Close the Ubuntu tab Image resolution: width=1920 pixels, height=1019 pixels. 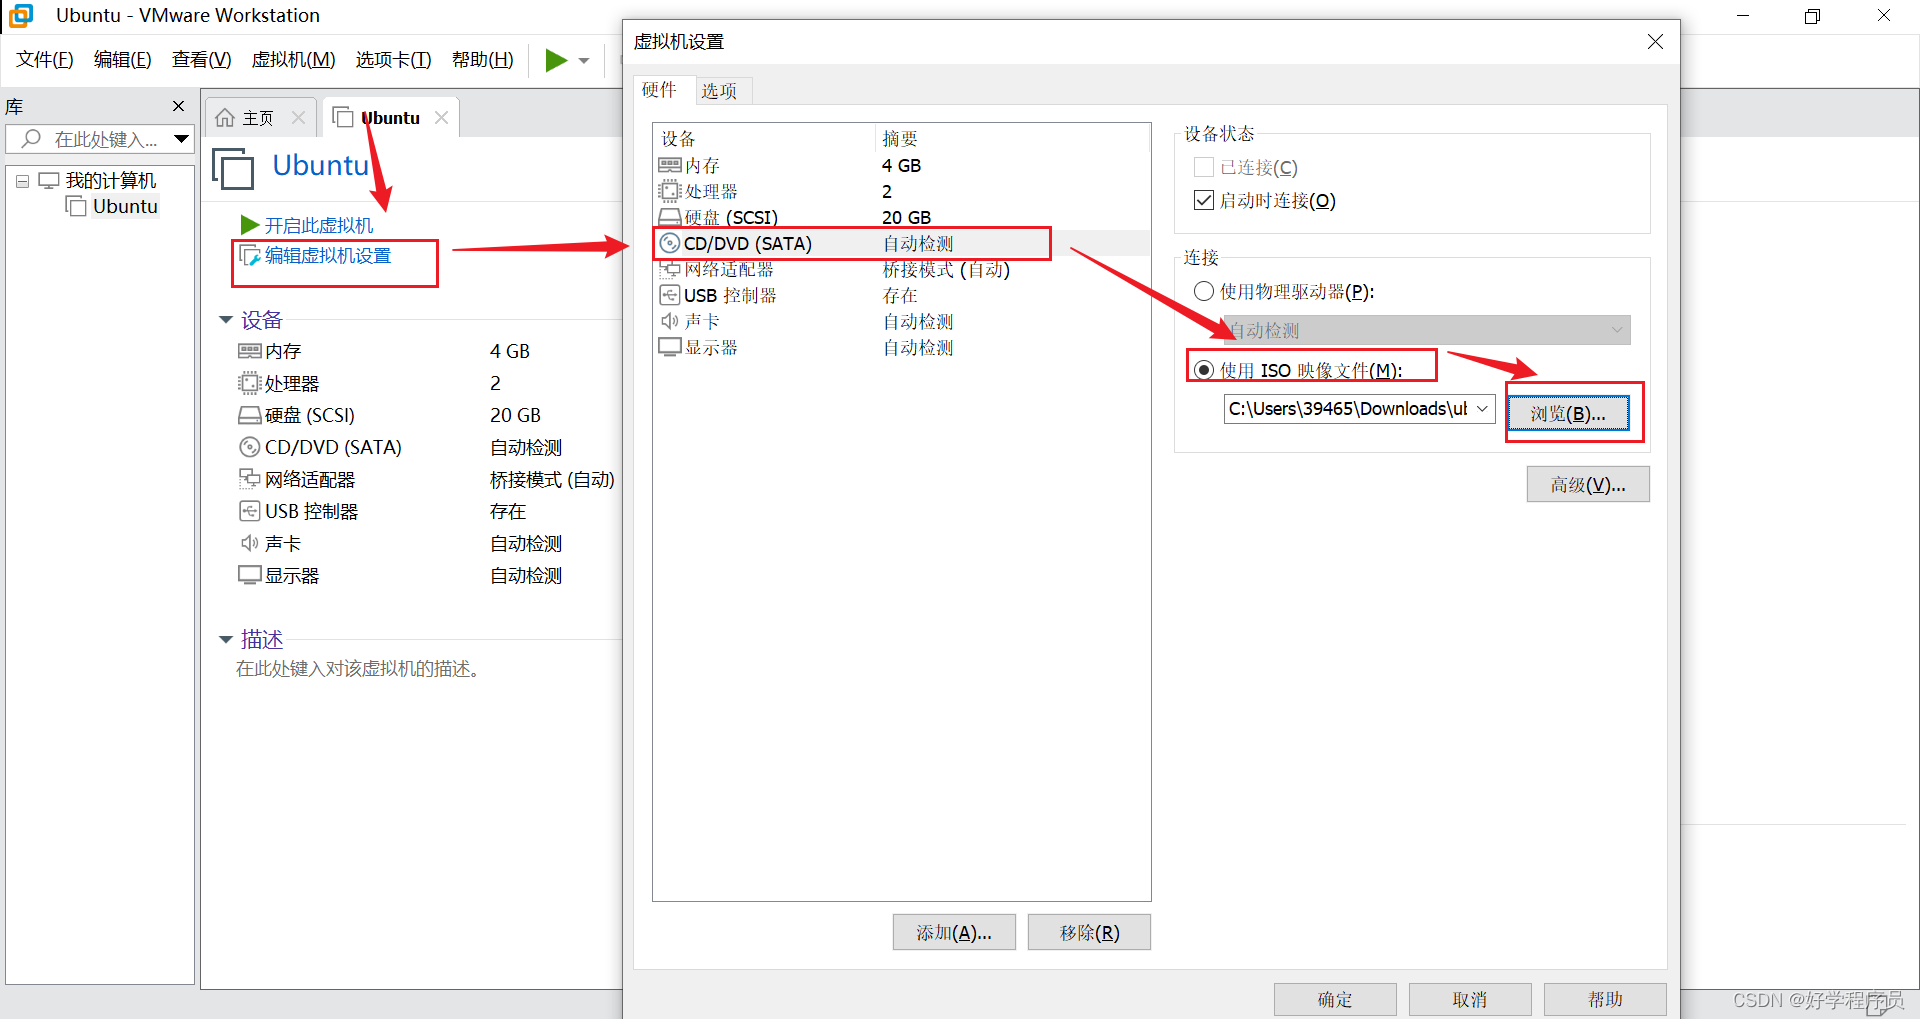(441, 117)
